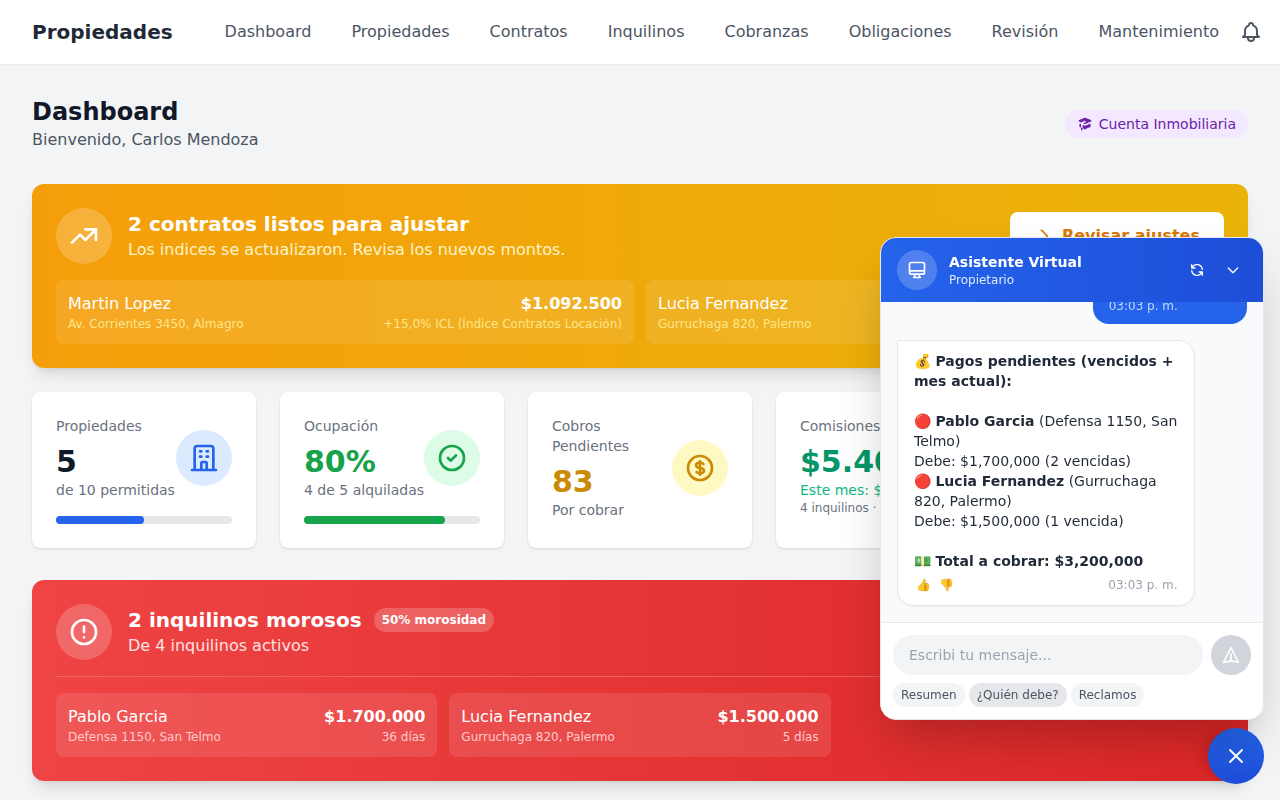Click the alert icon in the morosos banner
Image resolution: width=1280 pixels, height=800 pixels.
[84, 632]
